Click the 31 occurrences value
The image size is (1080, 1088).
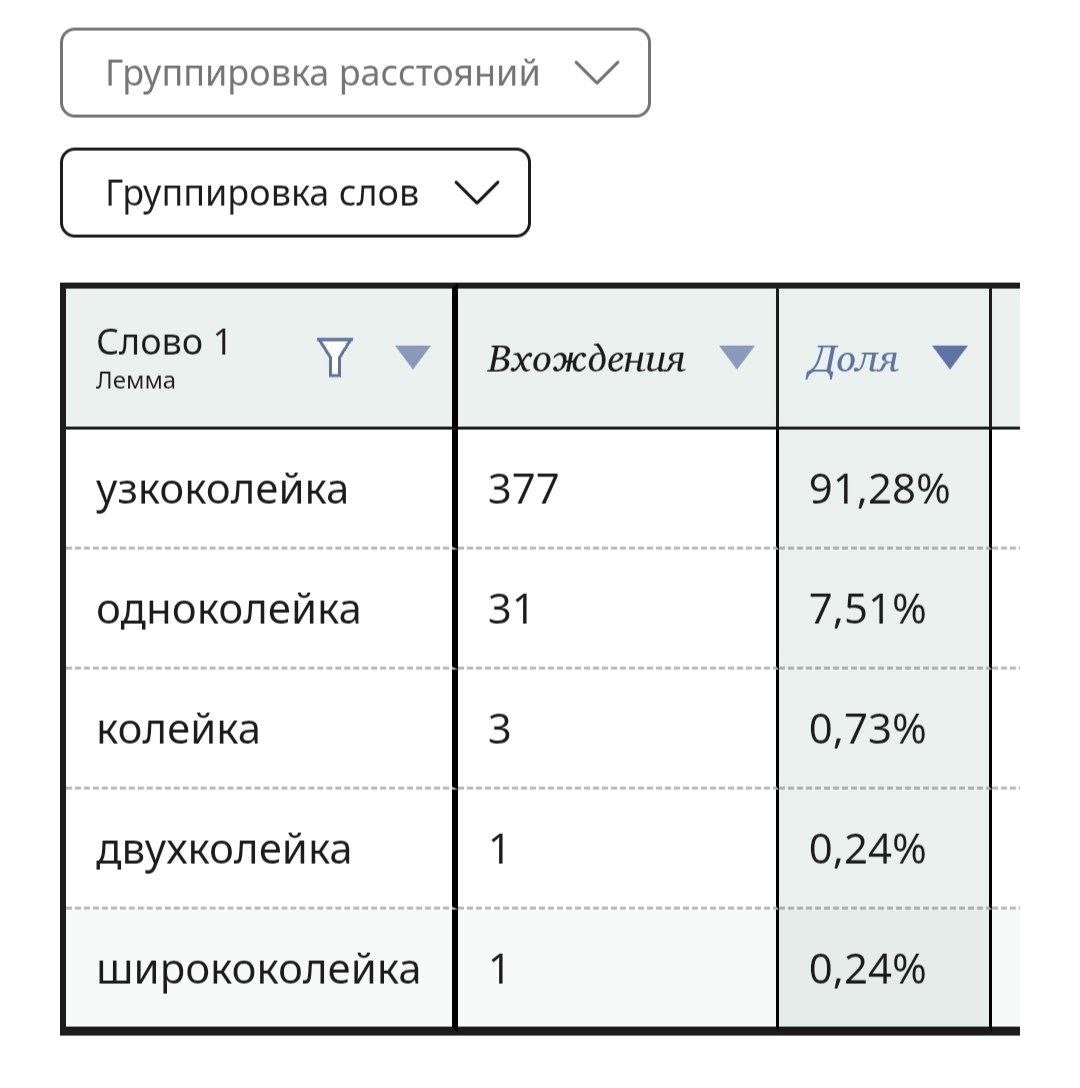point(509,609)
